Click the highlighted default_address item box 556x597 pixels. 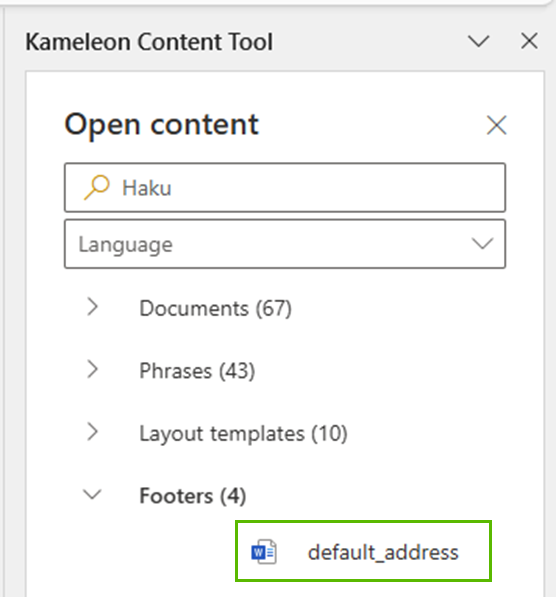[x=363, y=551]
